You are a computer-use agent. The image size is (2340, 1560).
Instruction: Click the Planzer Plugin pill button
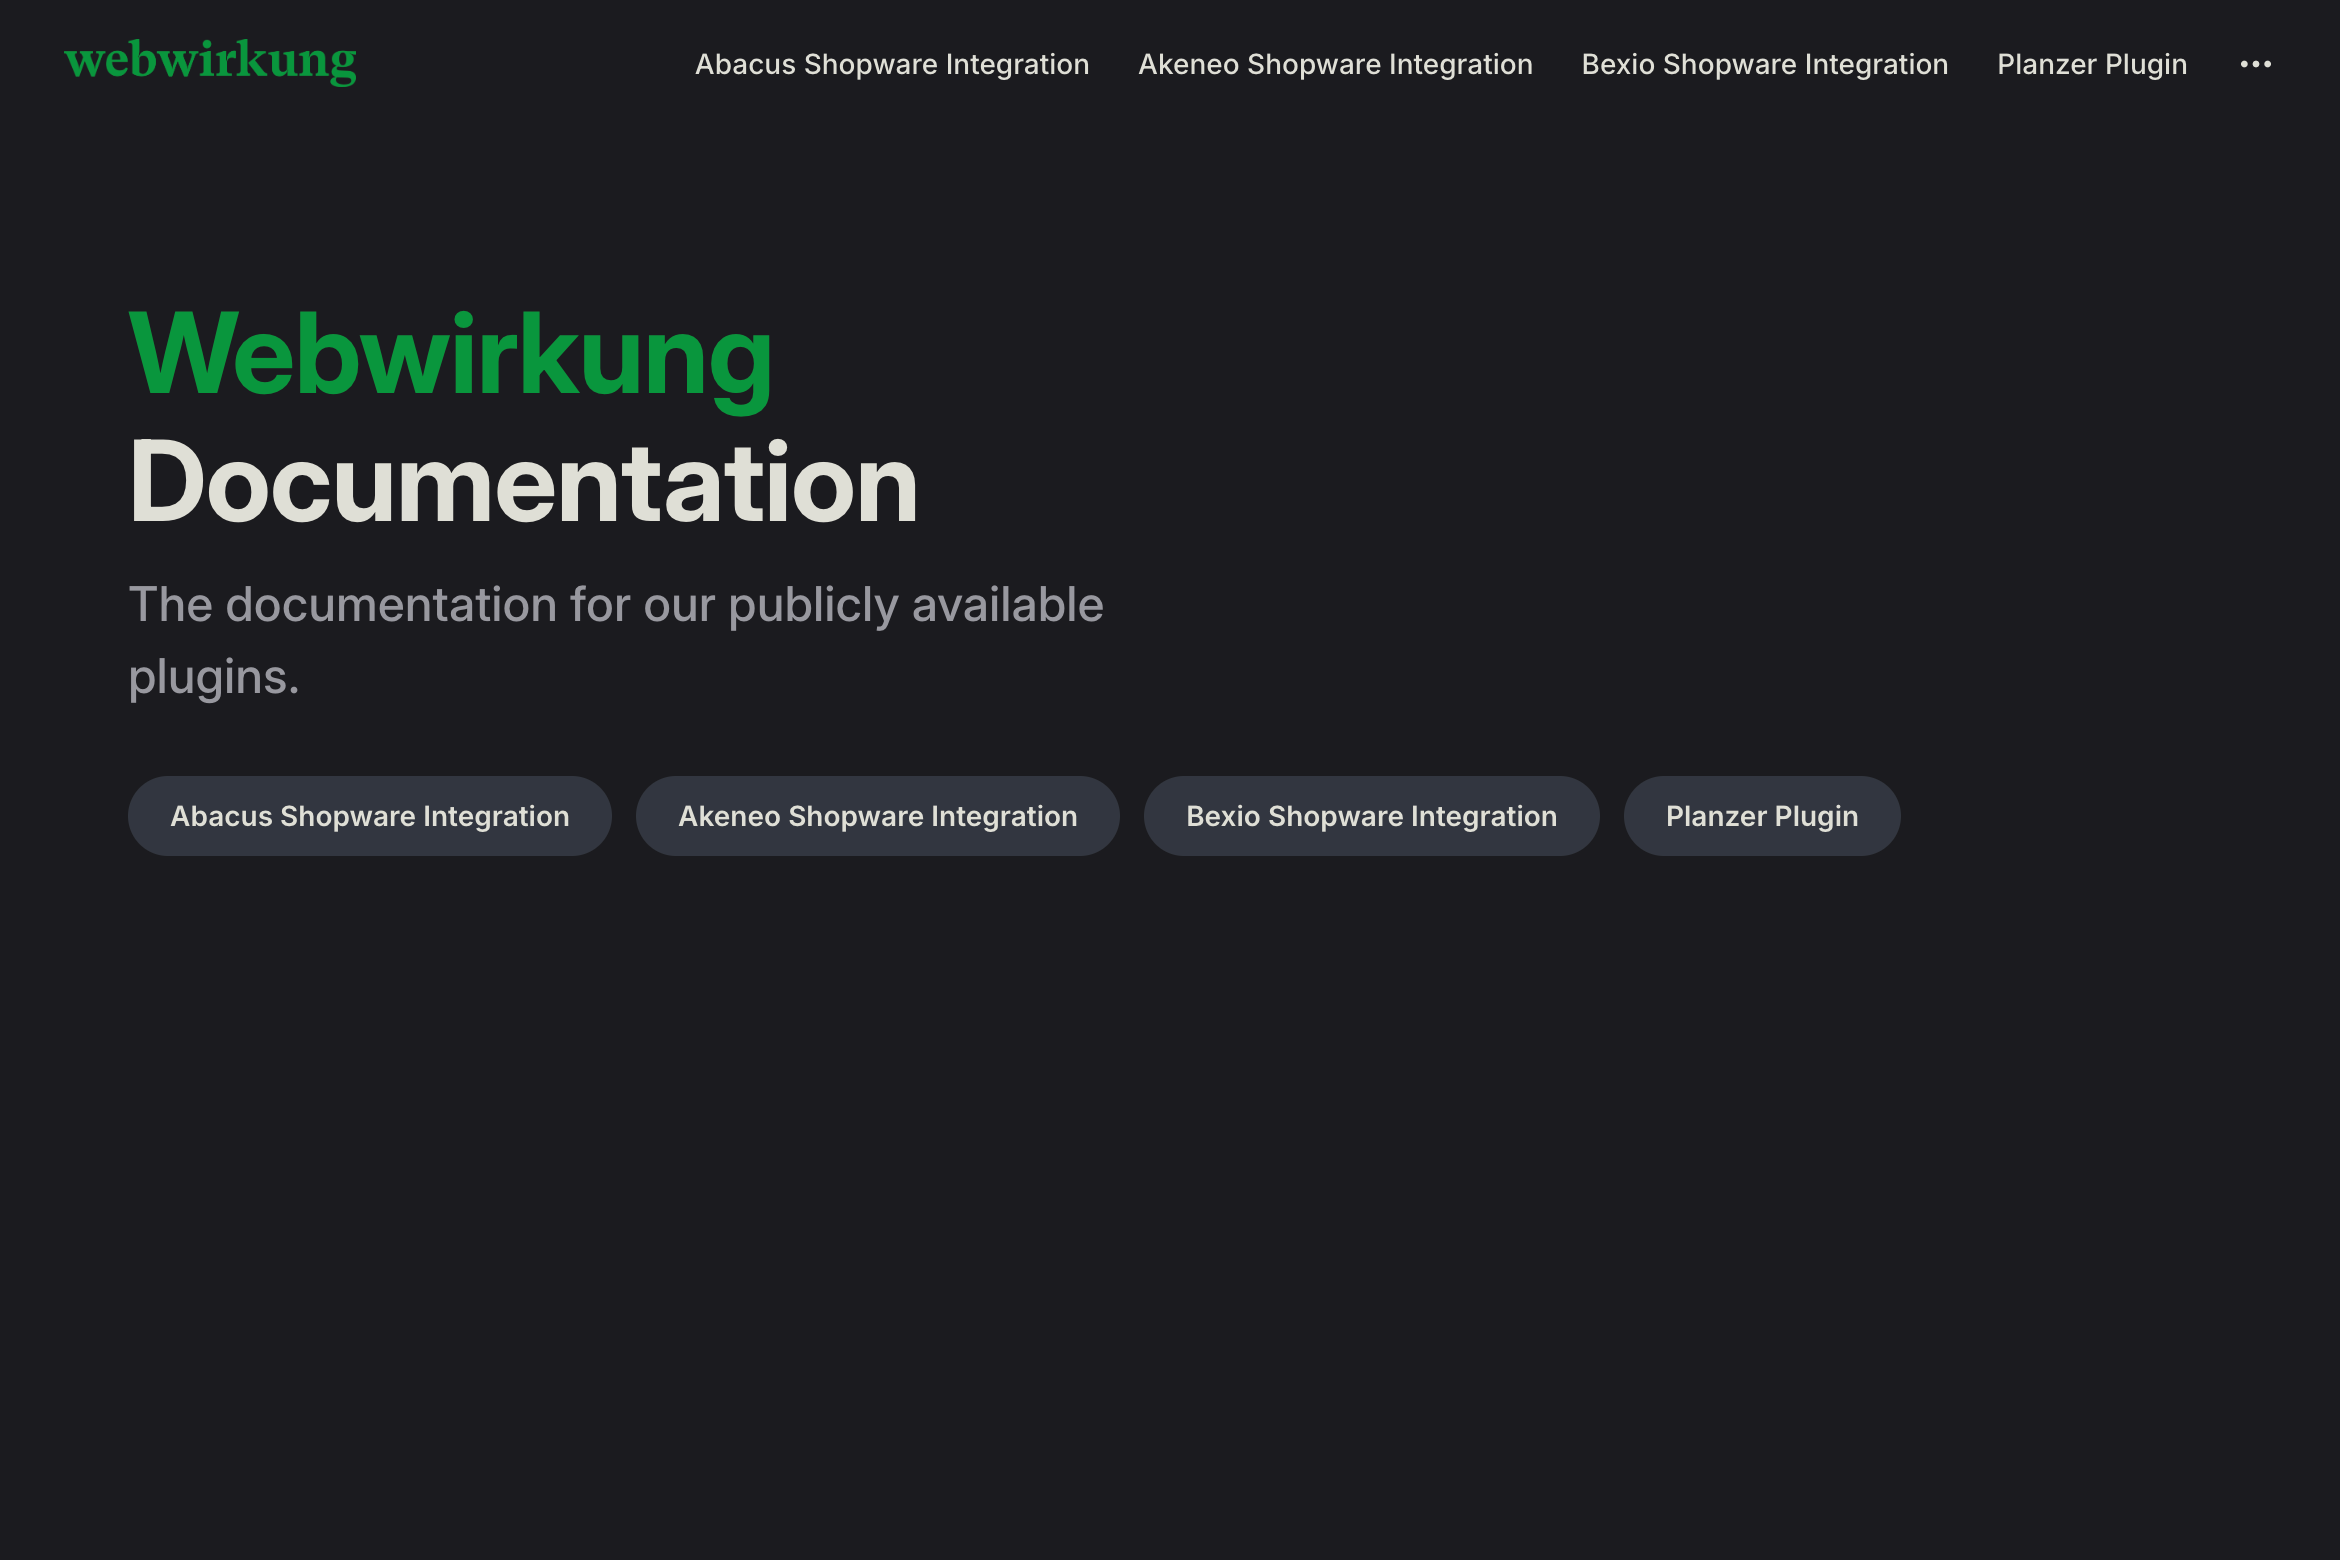pos(1762,816)
